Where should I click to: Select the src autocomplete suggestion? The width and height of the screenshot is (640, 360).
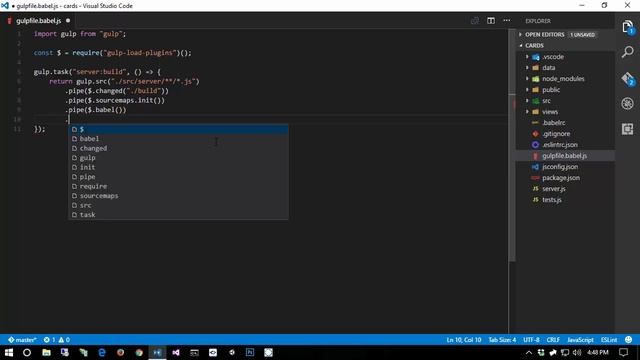[178, 205]
